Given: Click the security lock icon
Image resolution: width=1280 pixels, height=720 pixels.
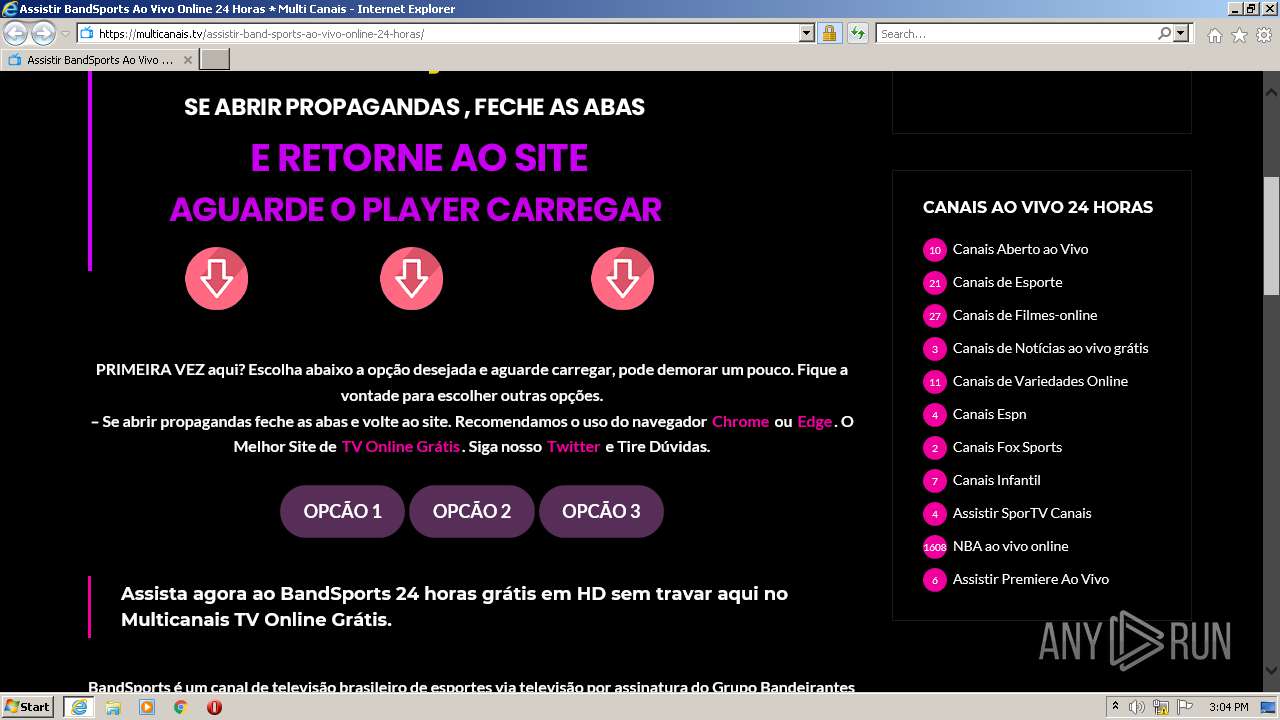Looking at the screenshot, I should 829,33.
